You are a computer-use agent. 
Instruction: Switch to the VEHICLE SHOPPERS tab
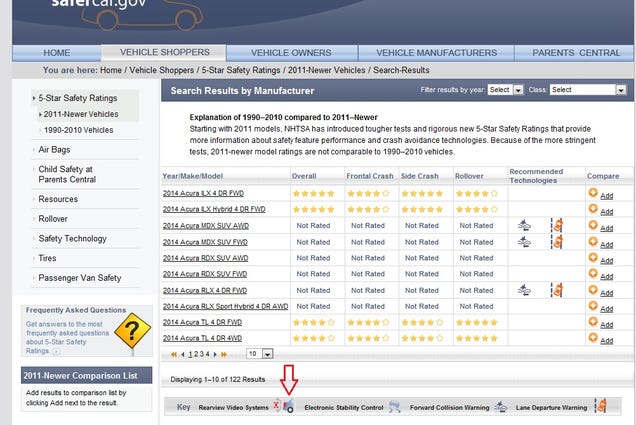click(164, 52)
